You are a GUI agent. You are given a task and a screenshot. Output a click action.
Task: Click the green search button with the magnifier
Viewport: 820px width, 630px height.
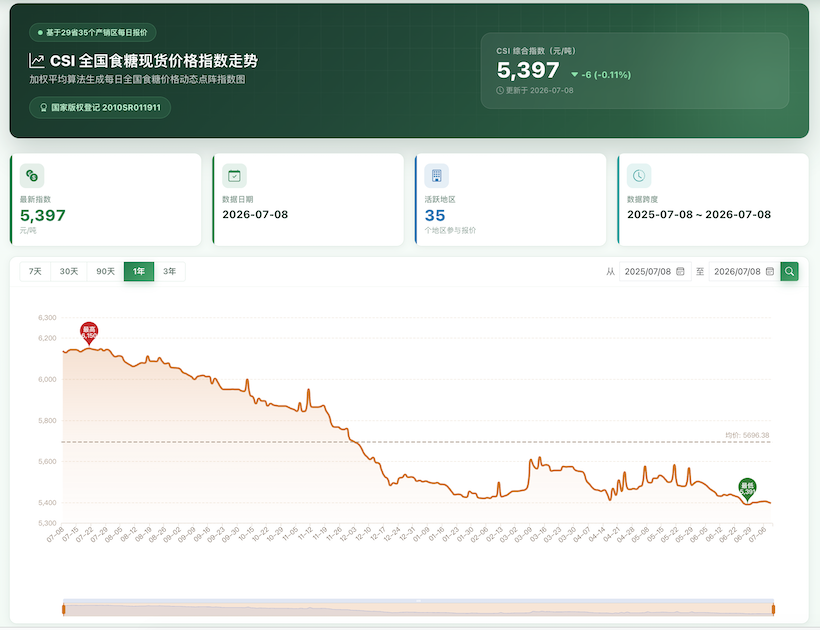pos(789,271)
